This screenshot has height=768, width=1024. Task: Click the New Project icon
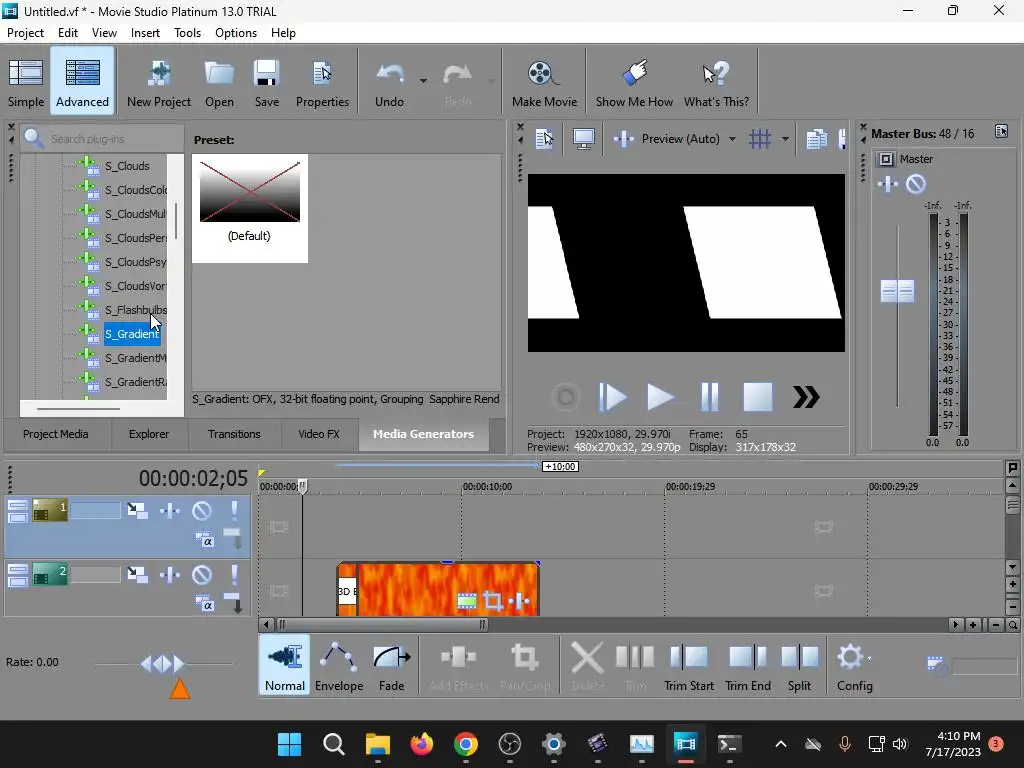pos(159,83)
